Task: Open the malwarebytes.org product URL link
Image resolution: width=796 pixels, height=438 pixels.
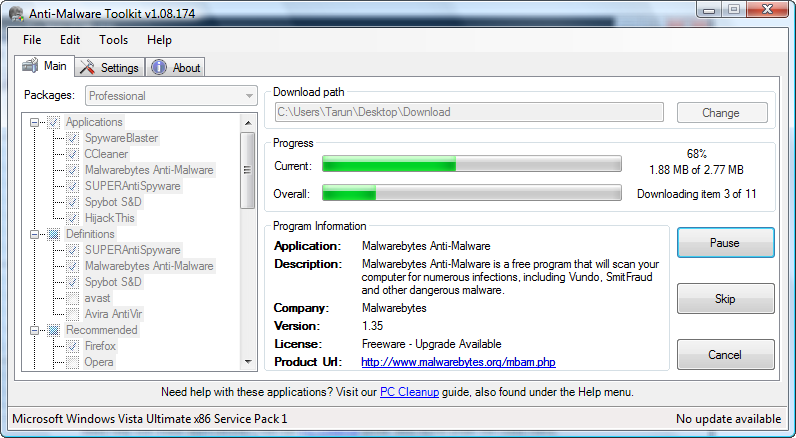Action: pyautogui.click(x=458, y=362)
